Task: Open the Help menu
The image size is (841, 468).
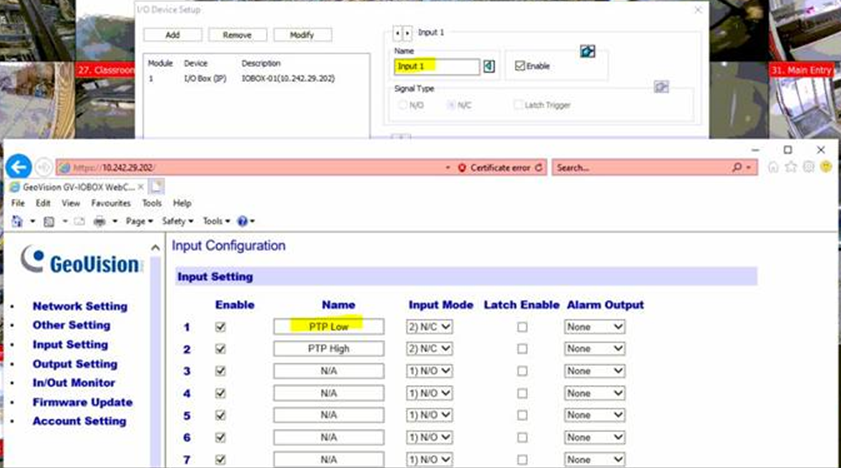Action: point(182,203)
